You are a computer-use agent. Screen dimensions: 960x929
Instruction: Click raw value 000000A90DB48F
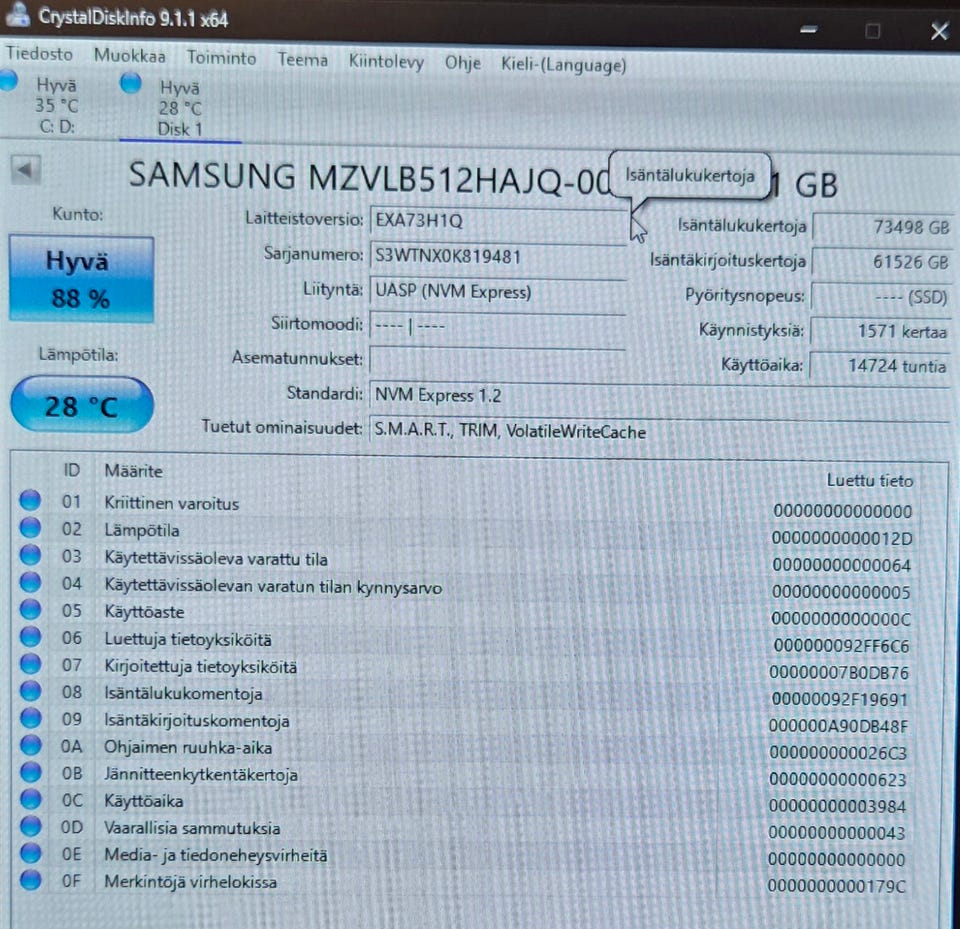pyautogui.click(x=838, y=726)
